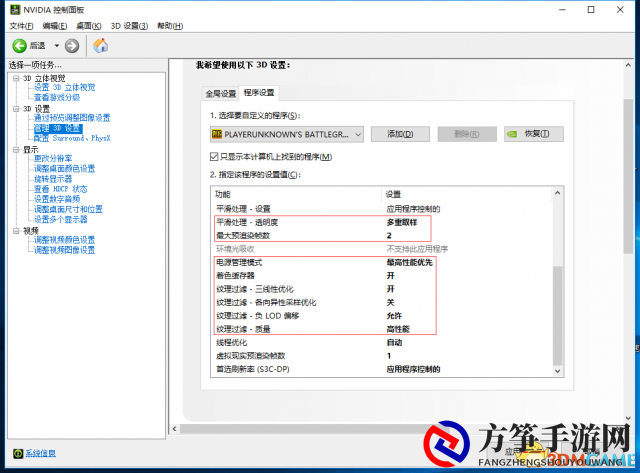Select 纹理过滤 - 质量 row
This screenshot has width=640, height=473.
tap(382, 329)
